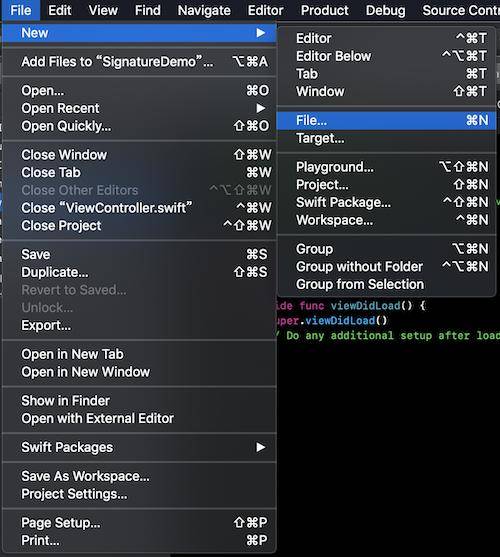This screenshot has width=500, height=557.
Task: Create a new Window
Action: pyautogui.click(x=386, y=92)
